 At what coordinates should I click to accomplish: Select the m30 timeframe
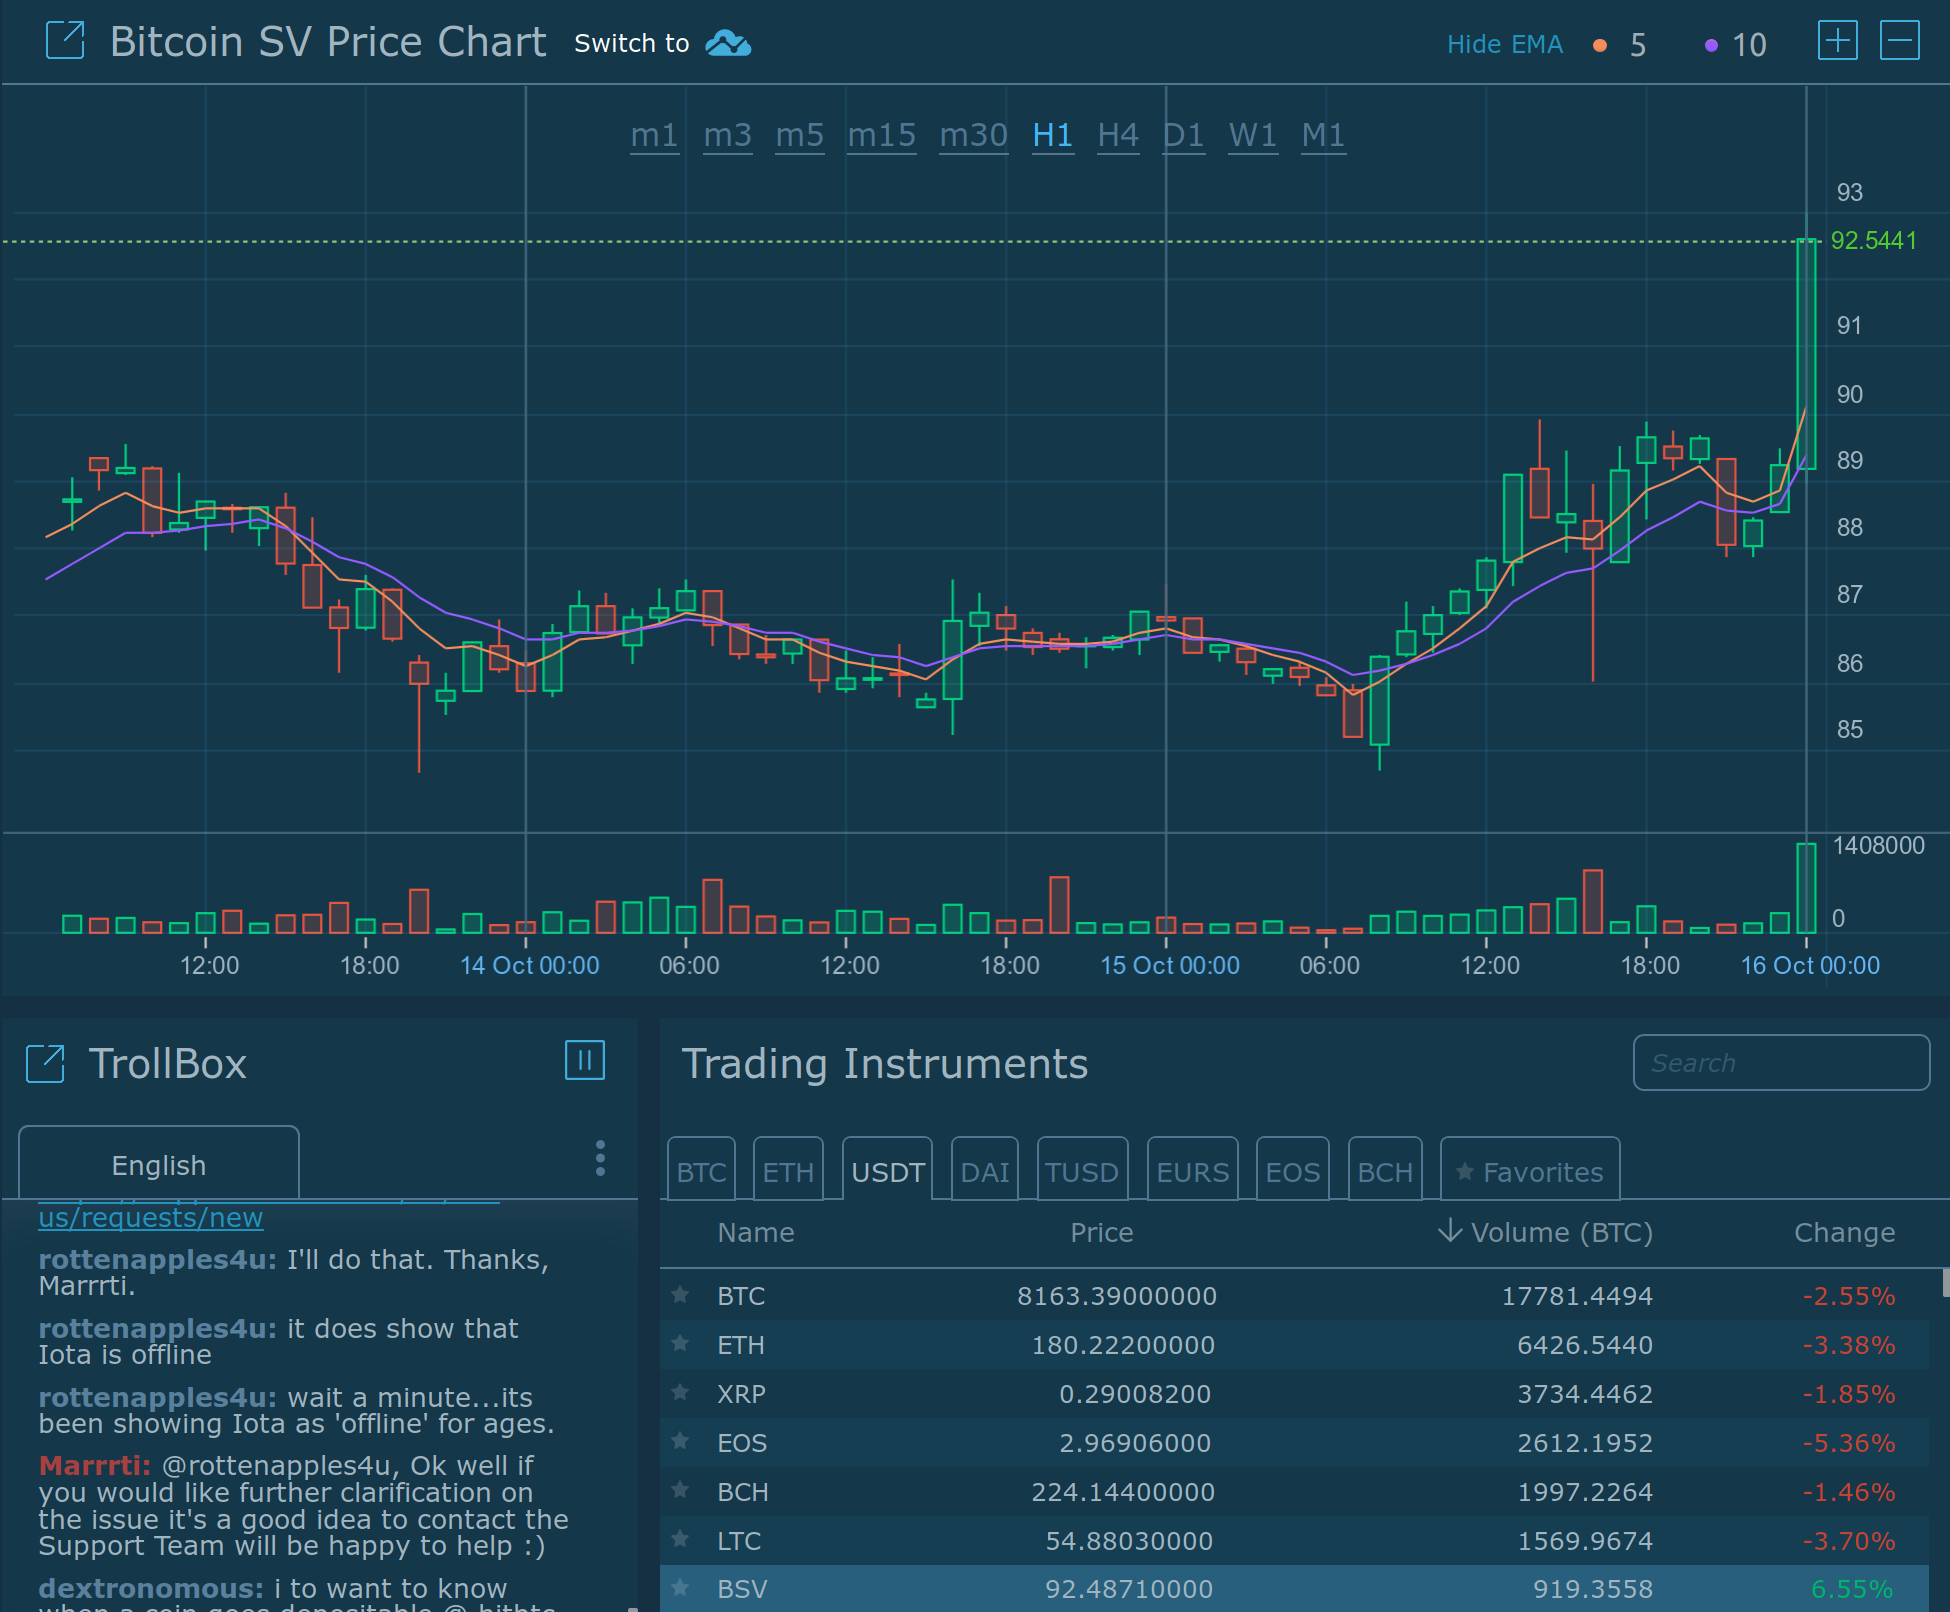pos(973,135)
